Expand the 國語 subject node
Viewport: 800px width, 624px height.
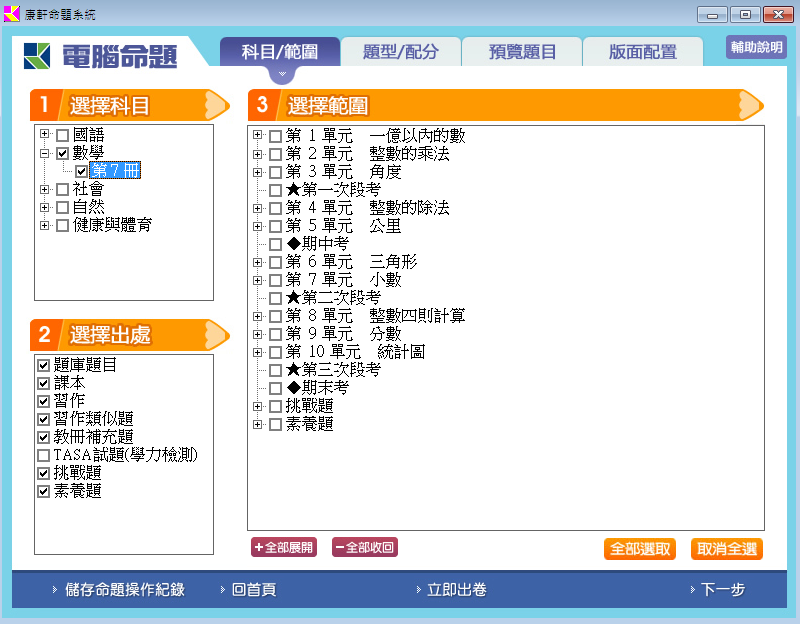[x=44, y=135]
